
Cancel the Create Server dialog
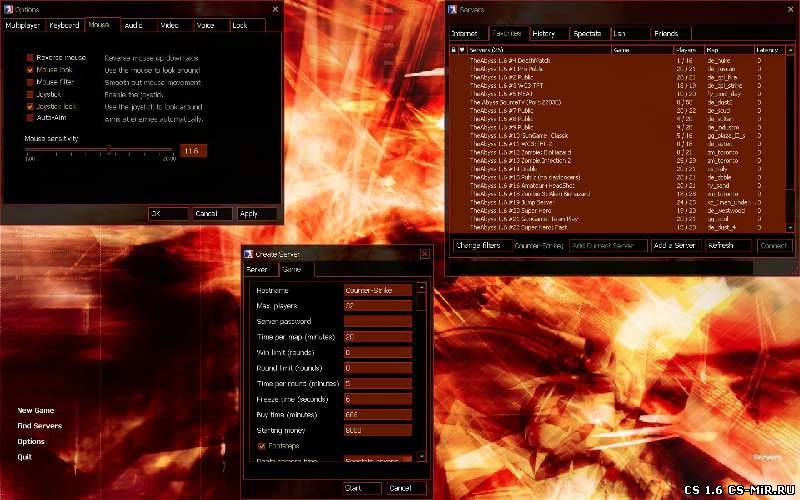coord(406,488)
